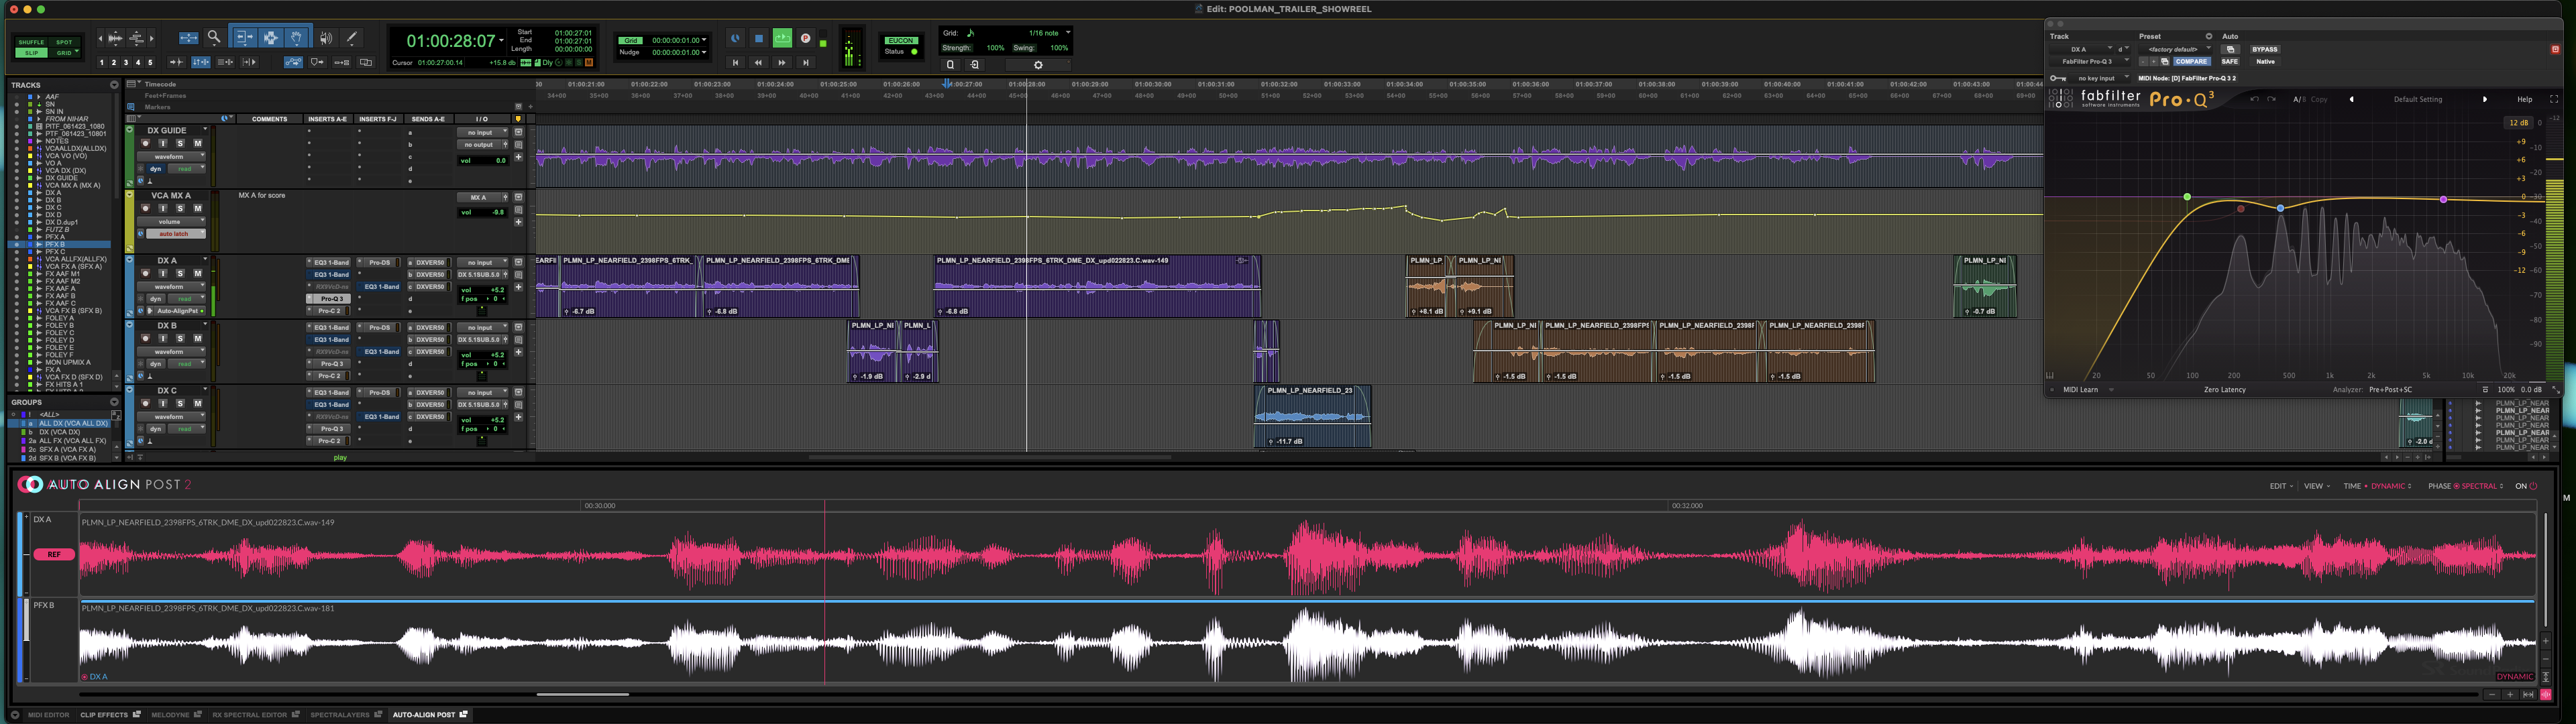Image resolution: width=2576 pixels, height=724 pixels.
Task: Click the Grid settings gear icon
Action: point(1039,66)
